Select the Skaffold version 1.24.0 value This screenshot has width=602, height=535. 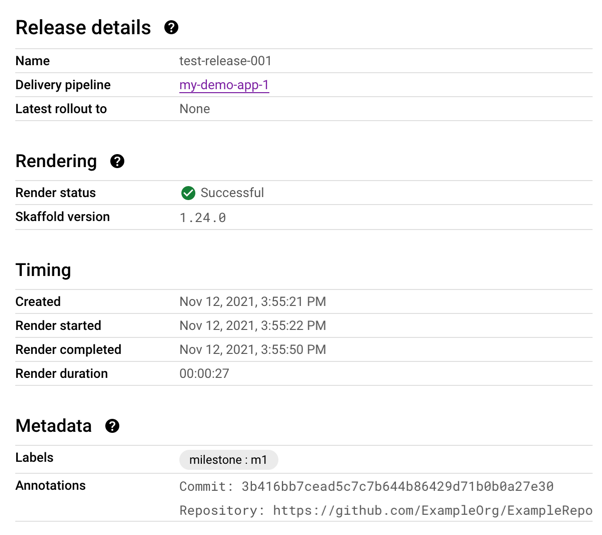203,217
